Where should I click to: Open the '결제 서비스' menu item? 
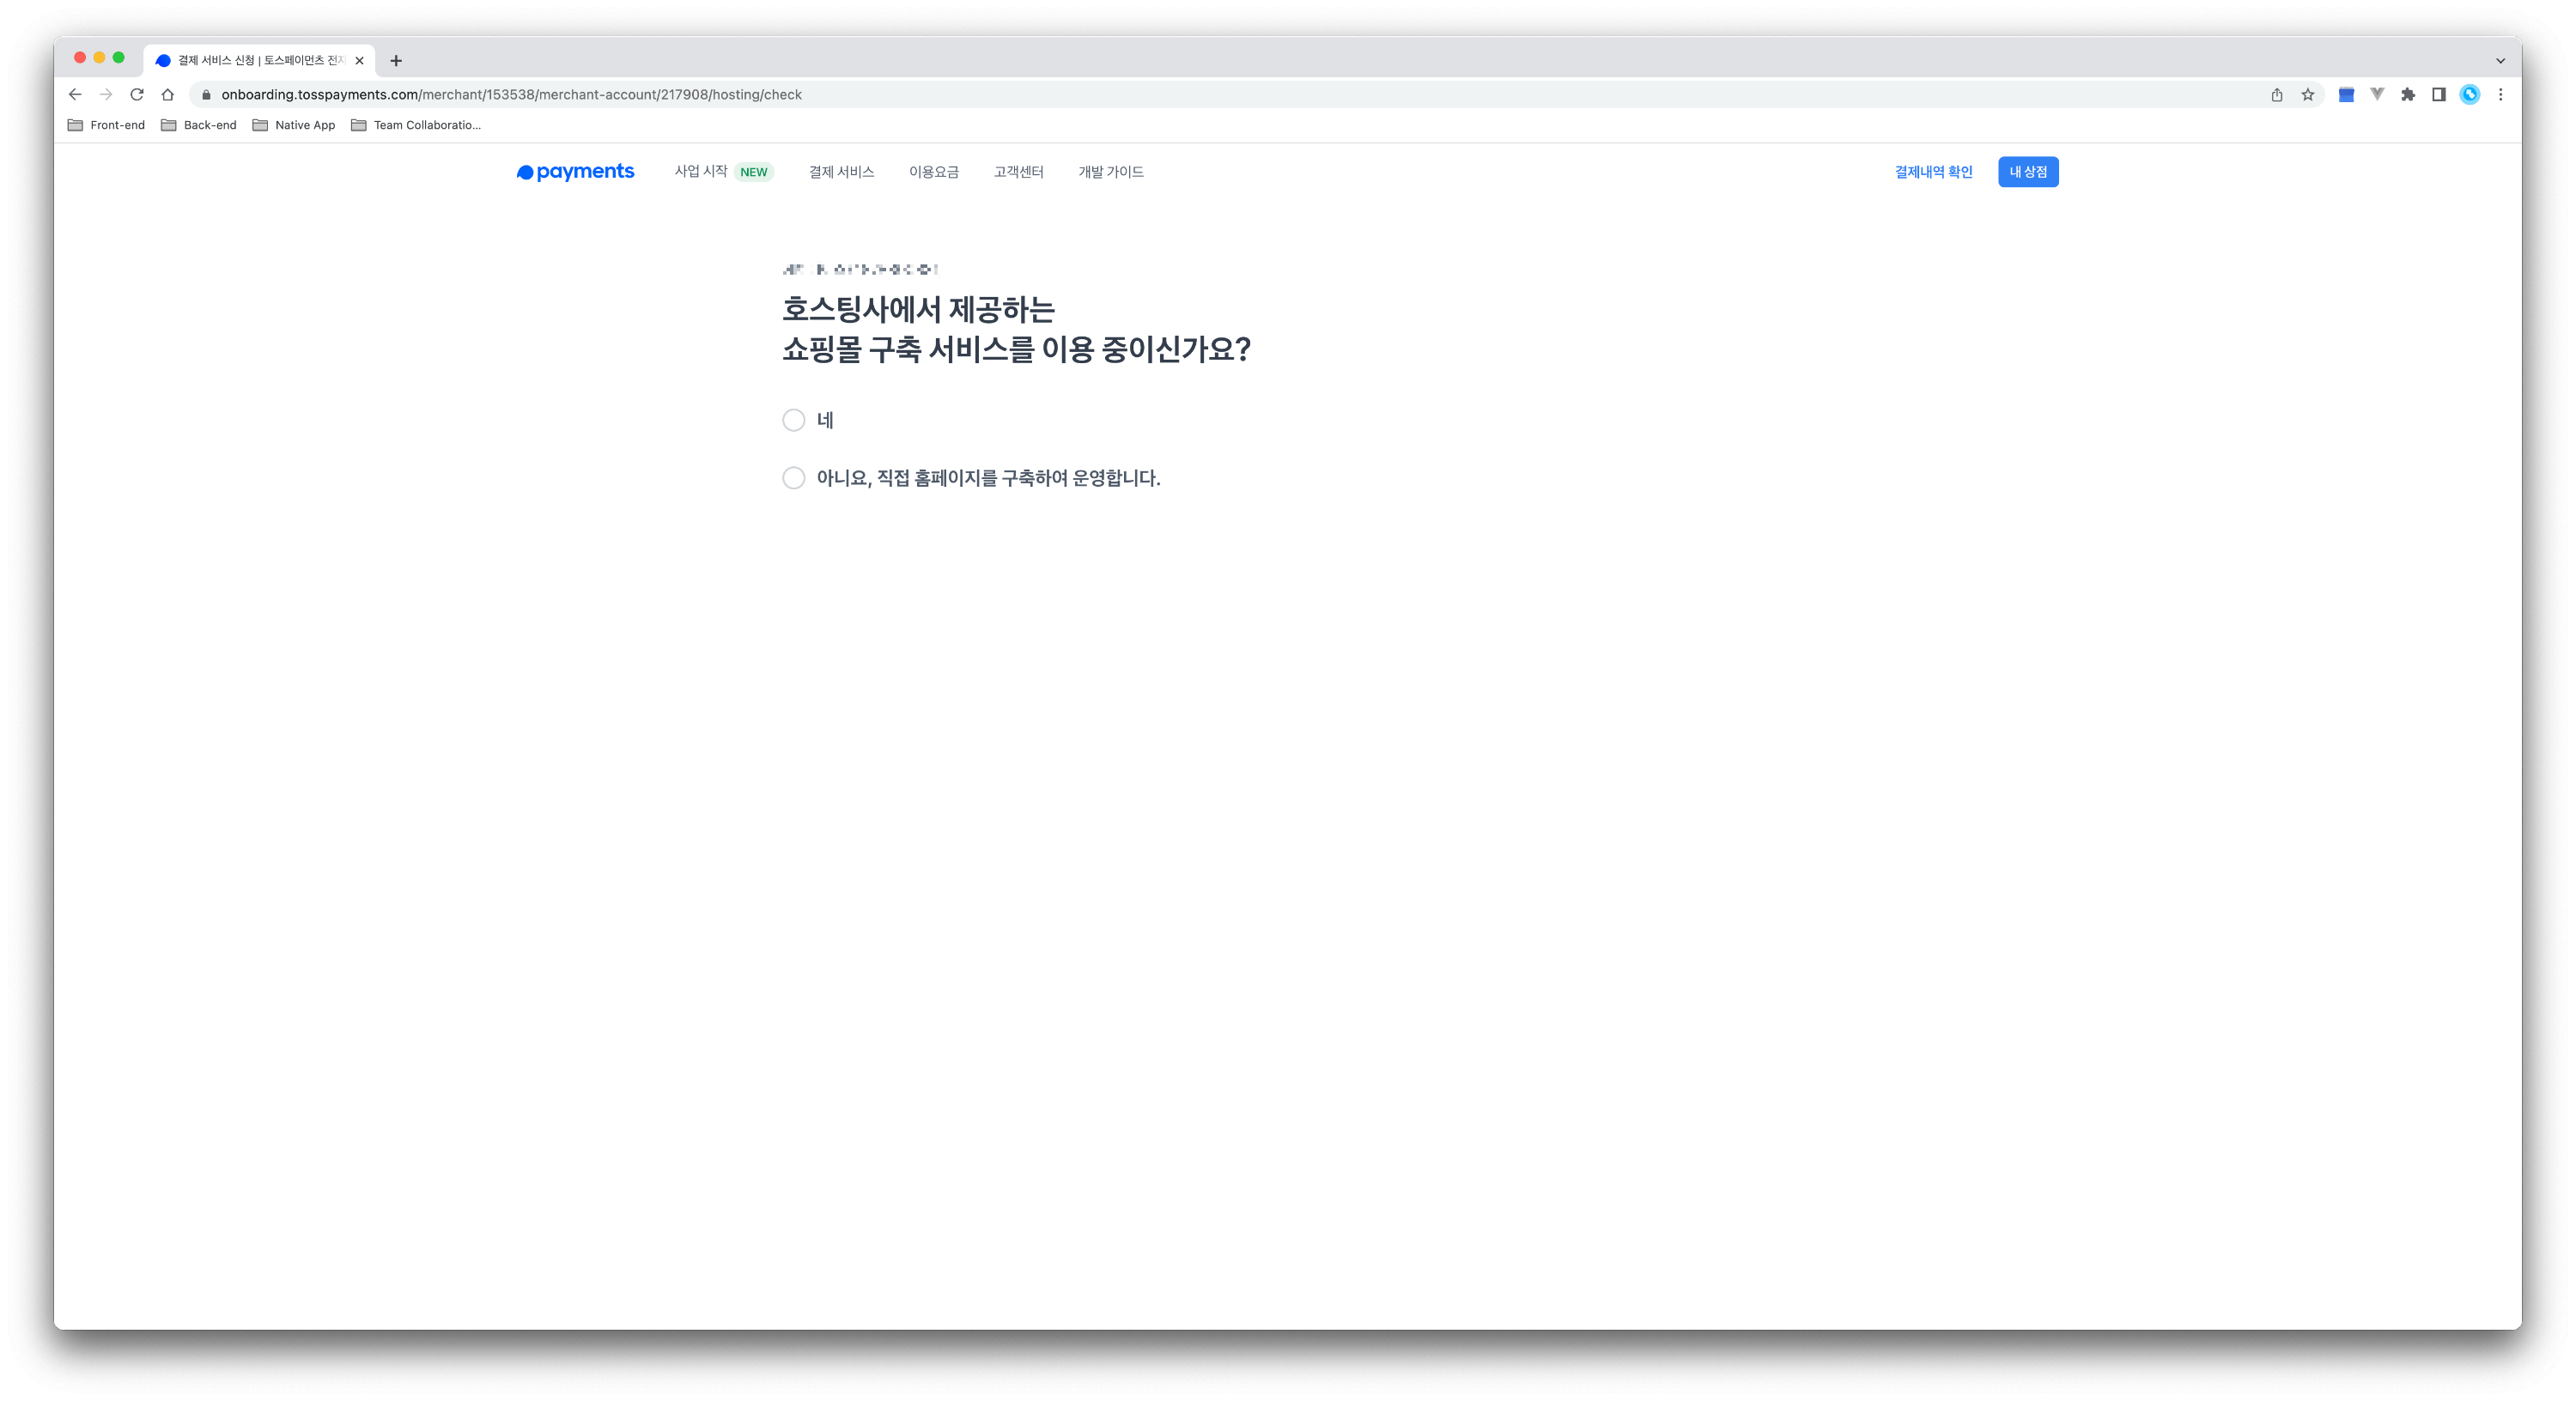click(x=841, y=172)
